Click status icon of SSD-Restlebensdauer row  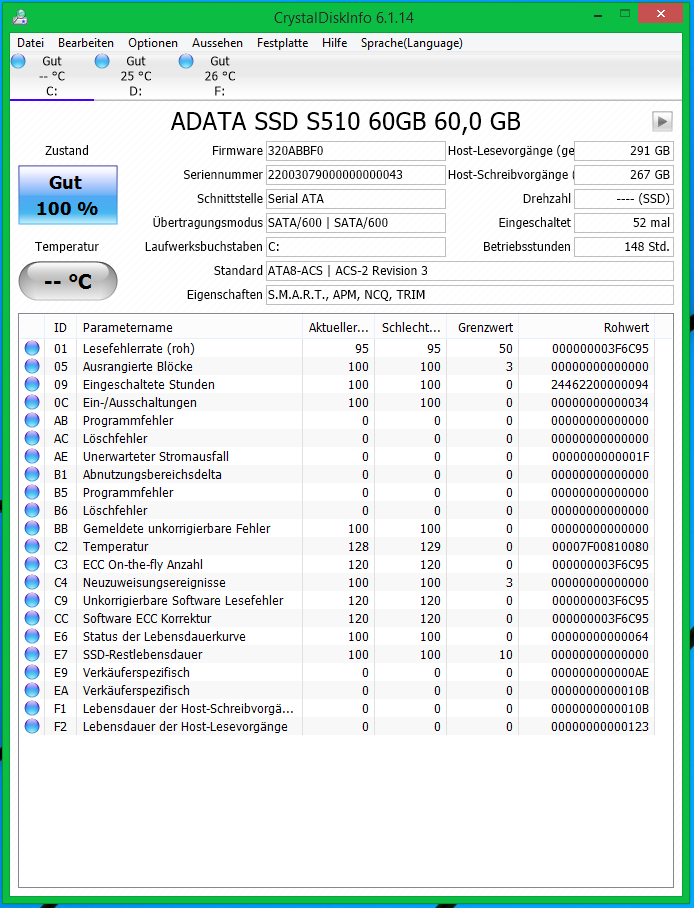[x=32, y=653]
